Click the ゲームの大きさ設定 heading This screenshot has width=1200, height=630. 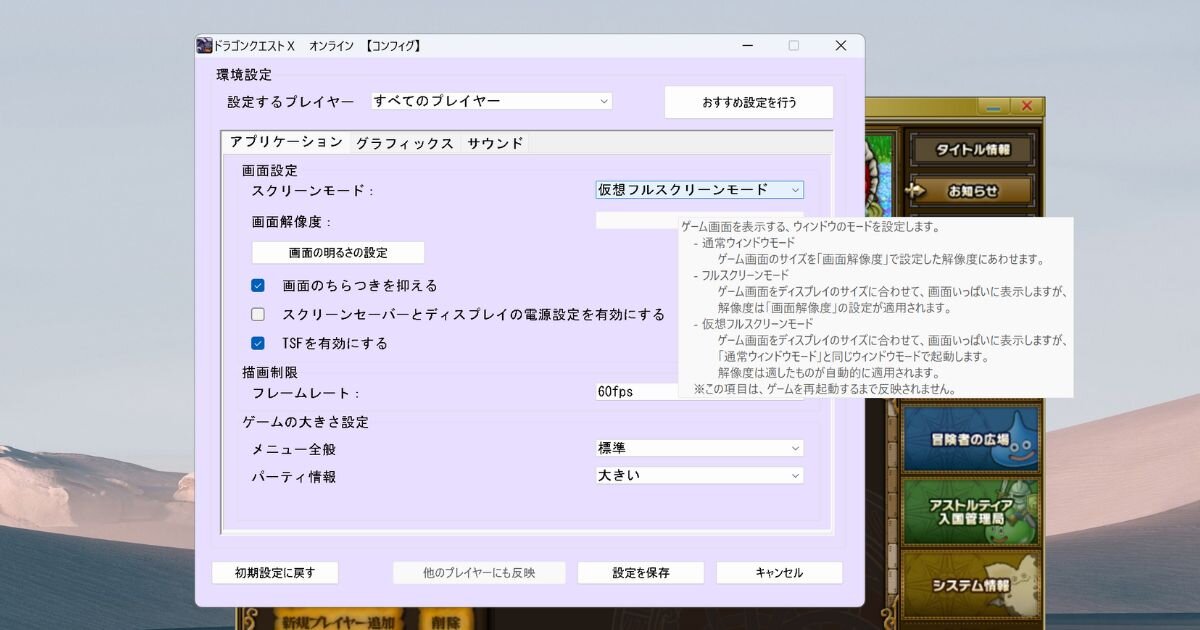tap(305, 422)
